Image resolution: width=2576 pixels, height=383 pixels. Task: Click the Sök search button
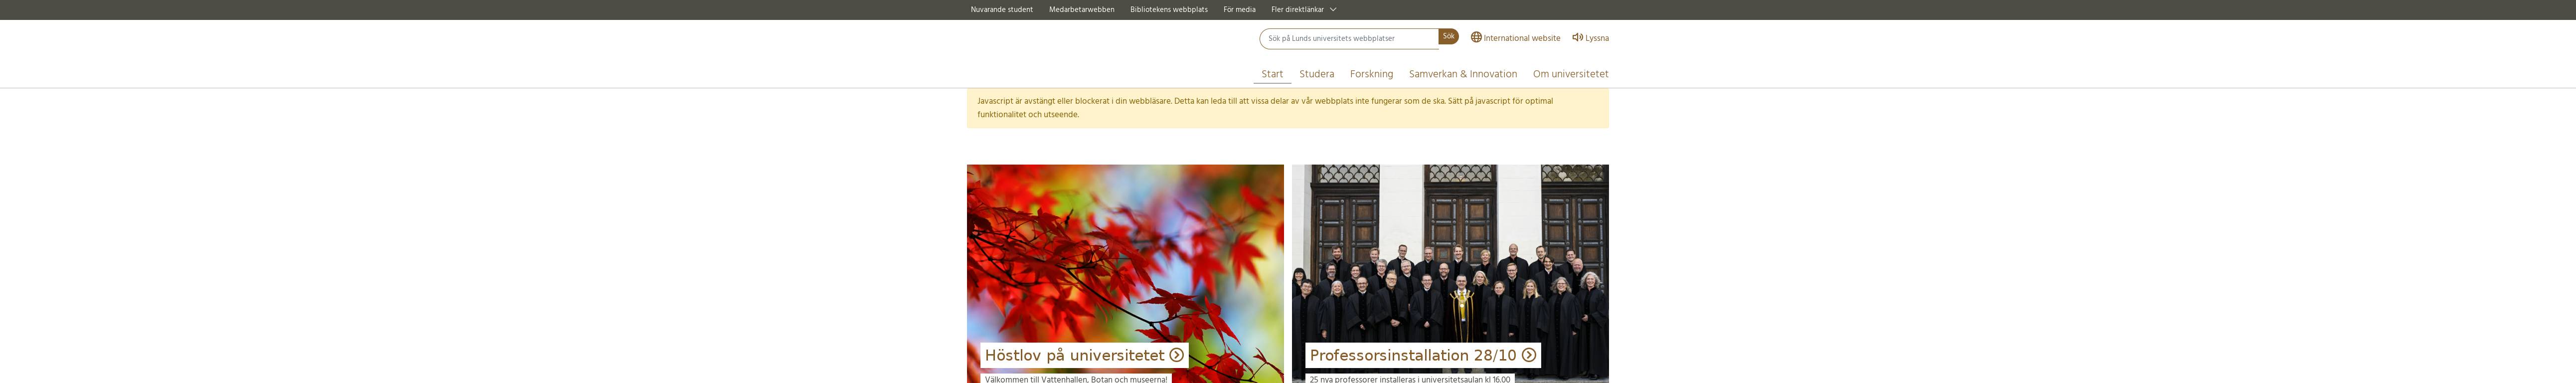coord(1448,36)
